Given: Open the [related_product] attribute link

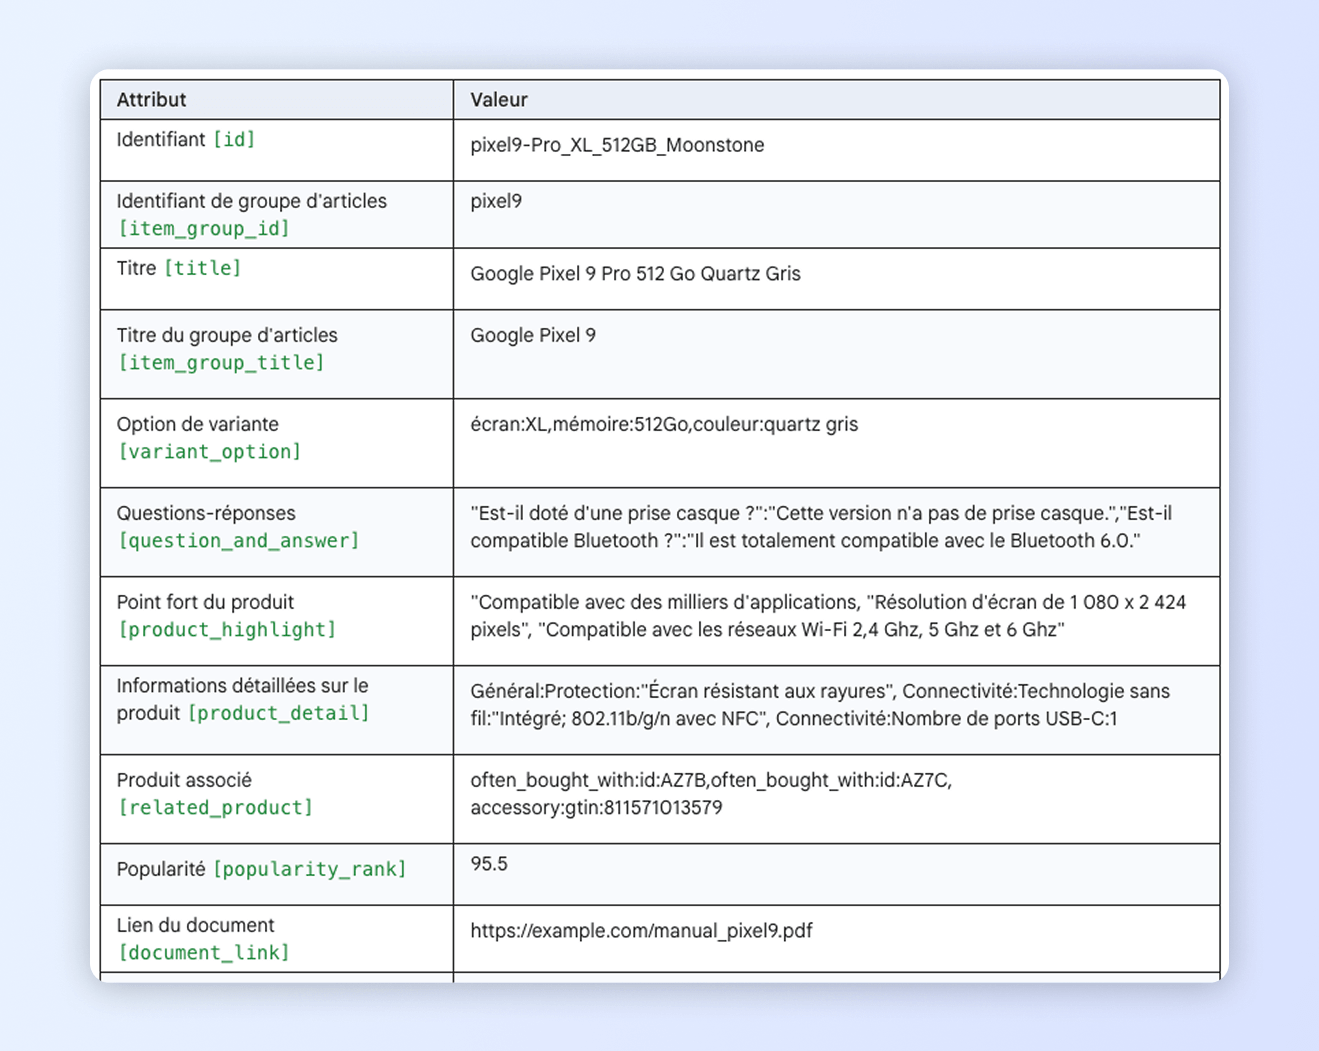Looking at the screenshot, I should click(x=215, y=807).
